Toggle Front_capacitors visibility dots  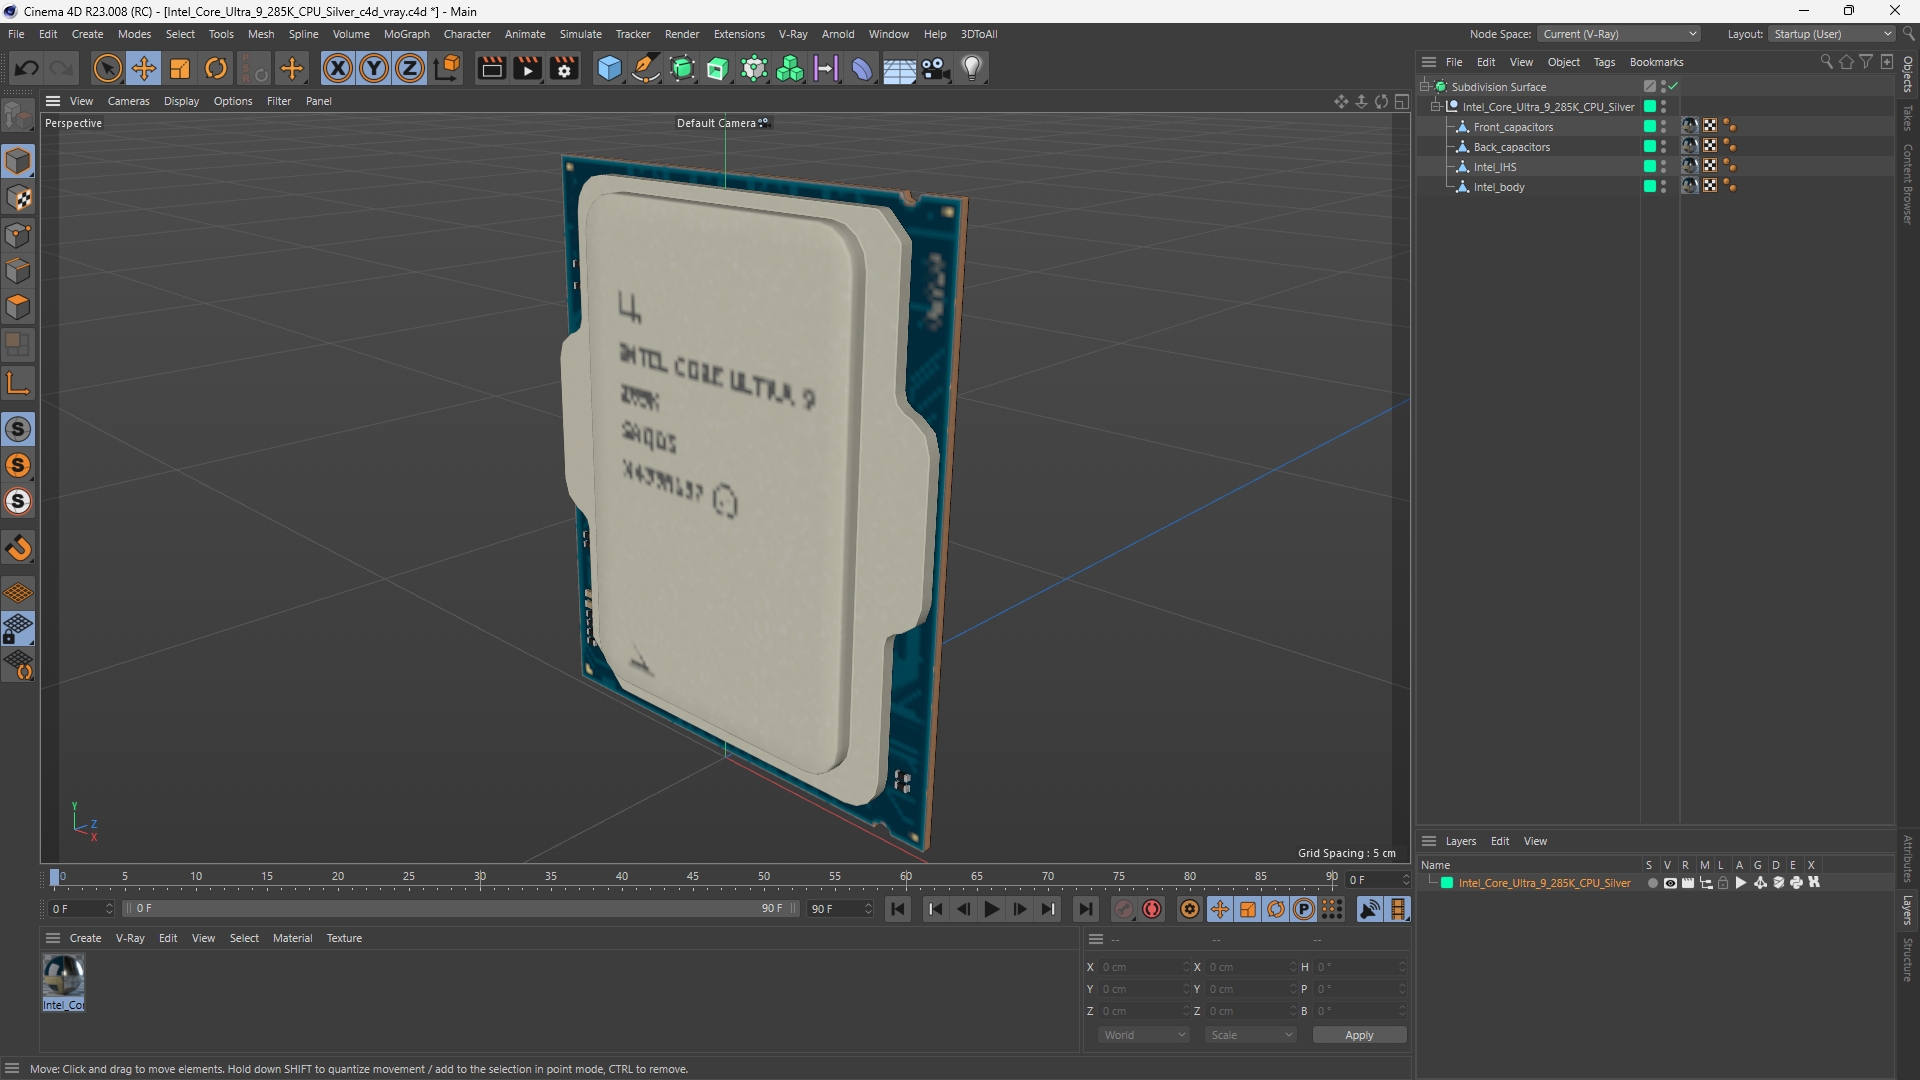1663,127
